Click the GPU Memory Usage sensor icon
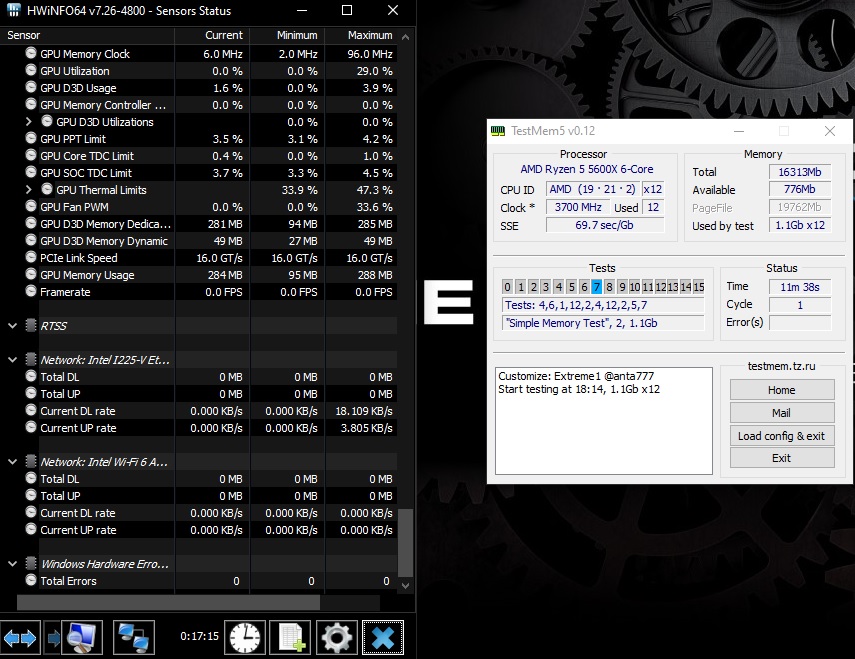 click(31, 275)
